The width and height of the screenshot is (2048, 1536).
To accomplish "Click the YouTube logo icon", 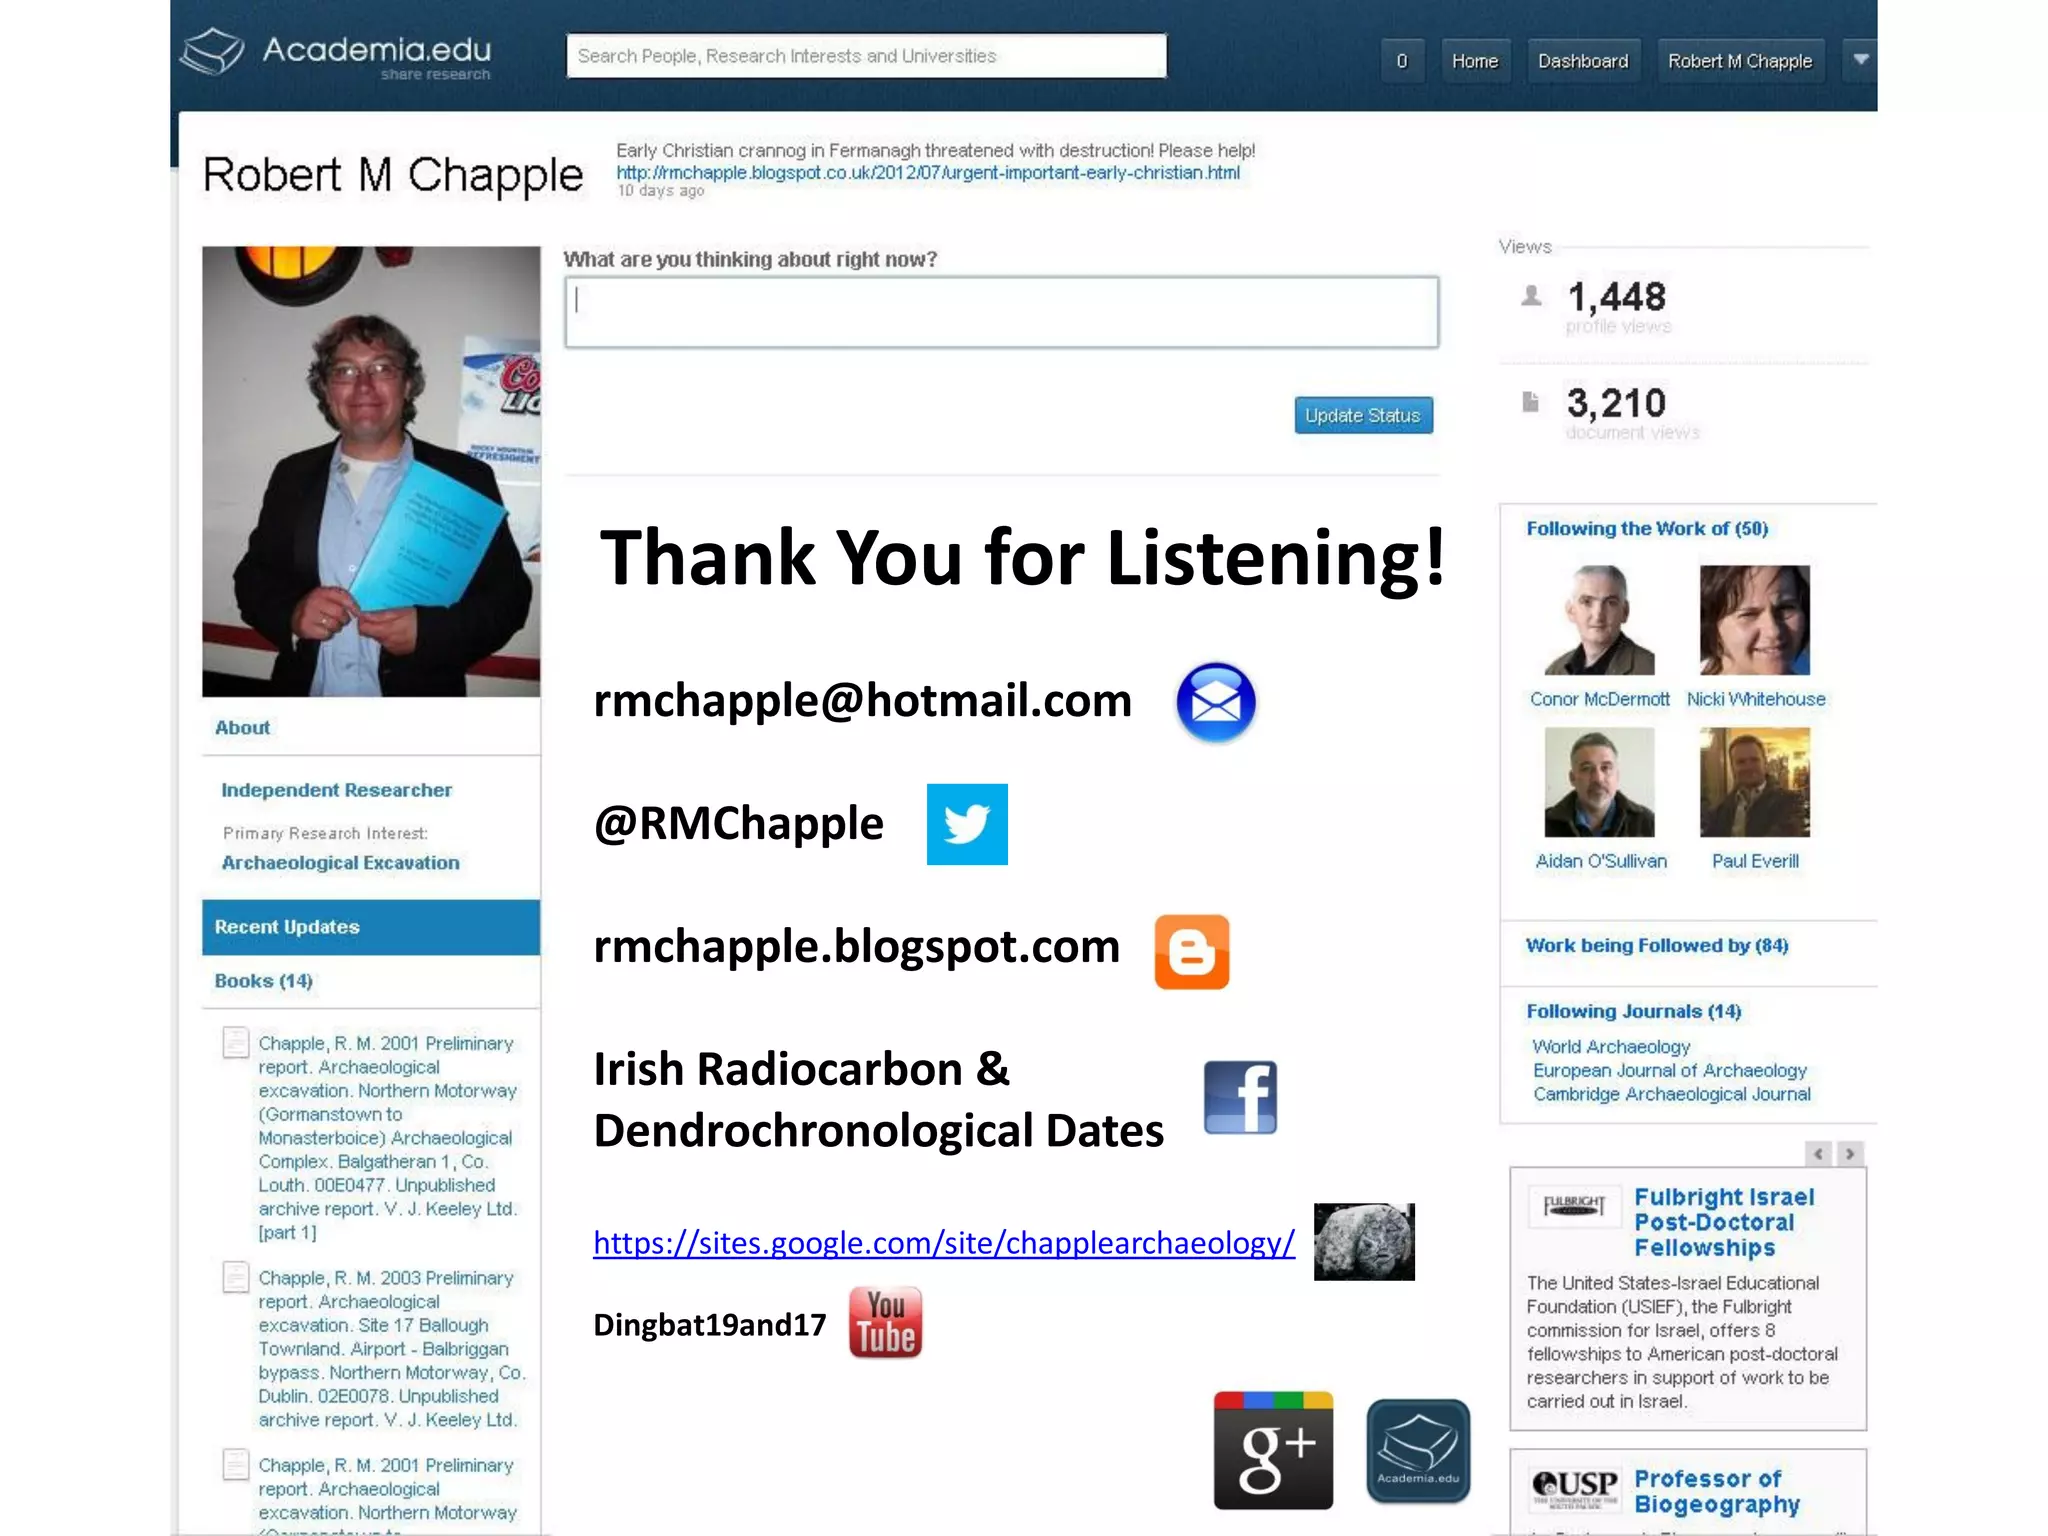I will click(x=885, y=1322).
